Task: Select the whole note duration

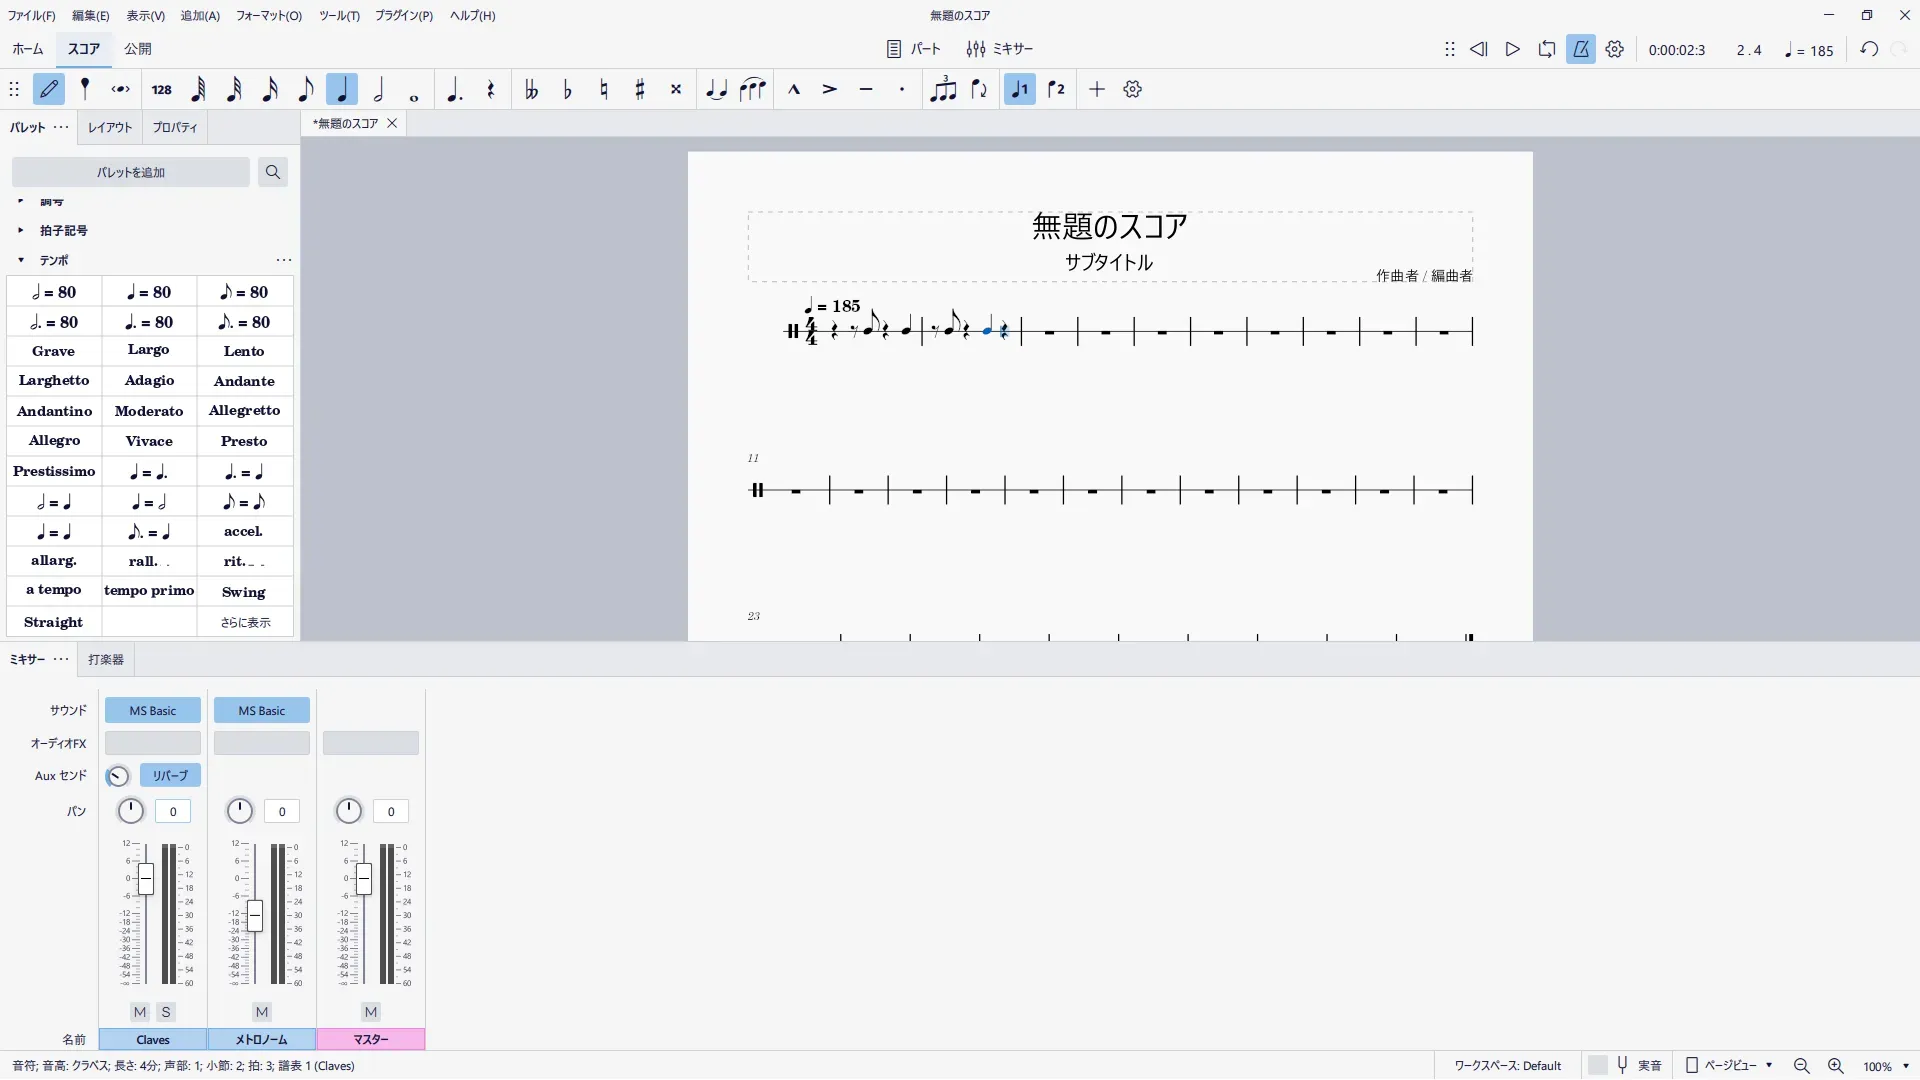Action: tap(414, 90)
